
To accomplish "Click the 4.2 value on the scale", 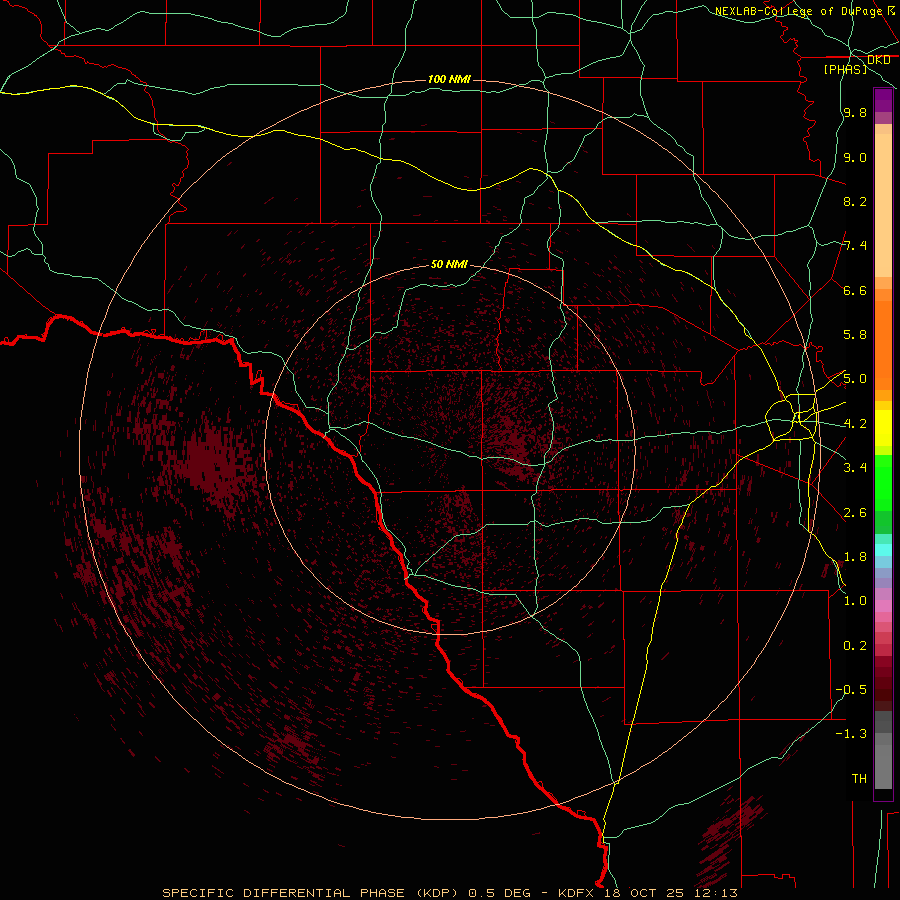I will click(x=855, y=424).
